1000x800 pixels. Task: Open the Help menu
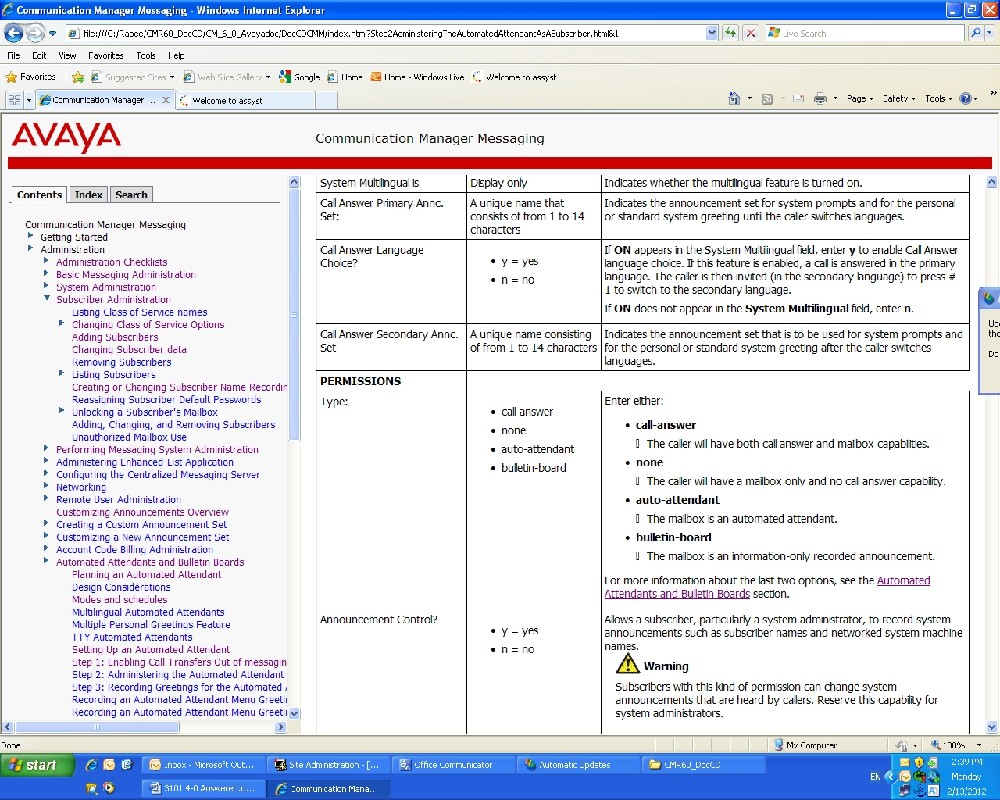pyautogui.click(x=176, y=56)
